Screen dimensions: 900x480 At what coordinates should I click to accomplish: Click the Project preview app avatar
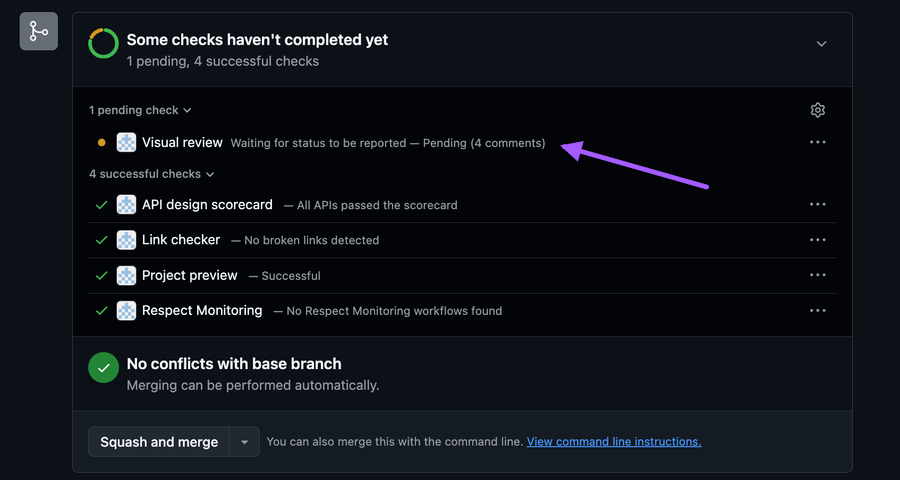coord(126,276)
